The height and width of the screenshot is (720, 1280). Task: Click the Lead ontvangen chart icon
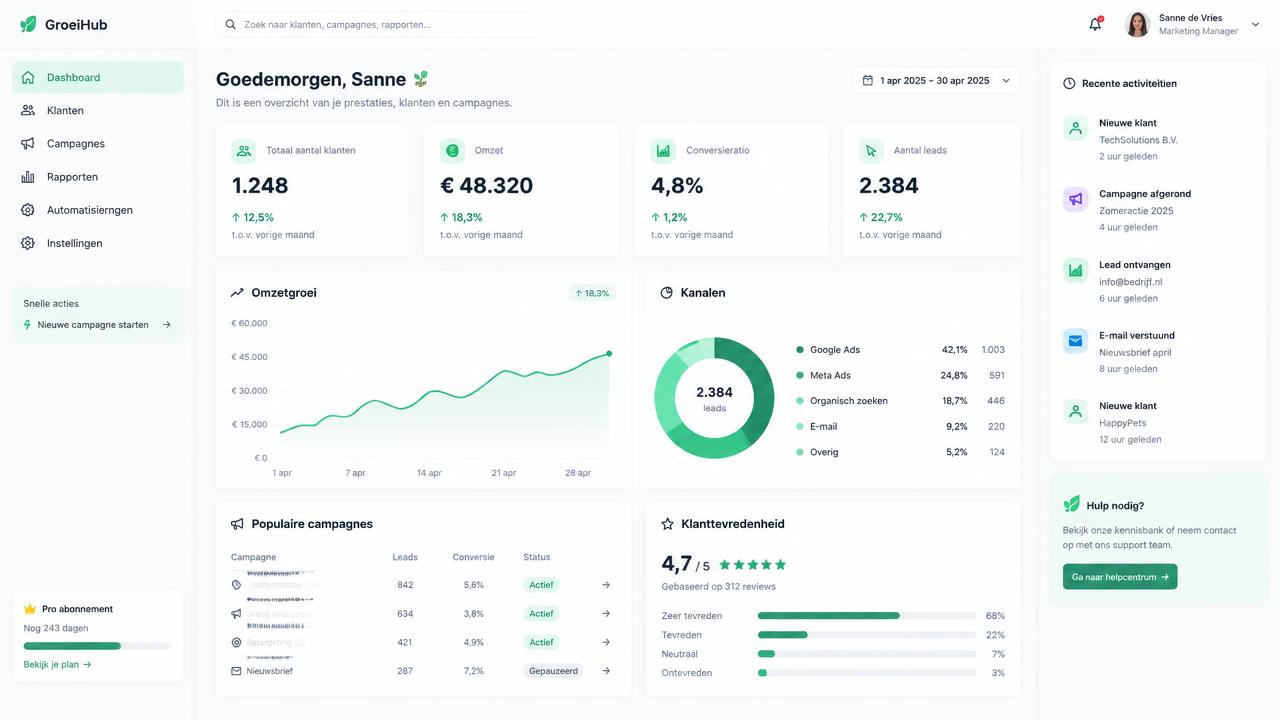(x=1075, y=270)
